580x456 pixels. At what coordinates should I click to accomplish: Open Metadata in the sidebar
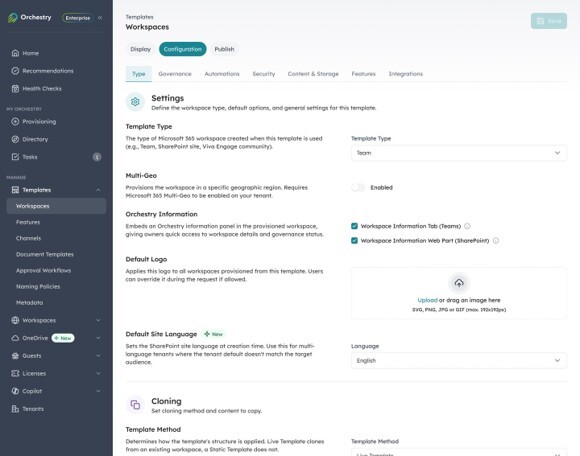(56, 303)
